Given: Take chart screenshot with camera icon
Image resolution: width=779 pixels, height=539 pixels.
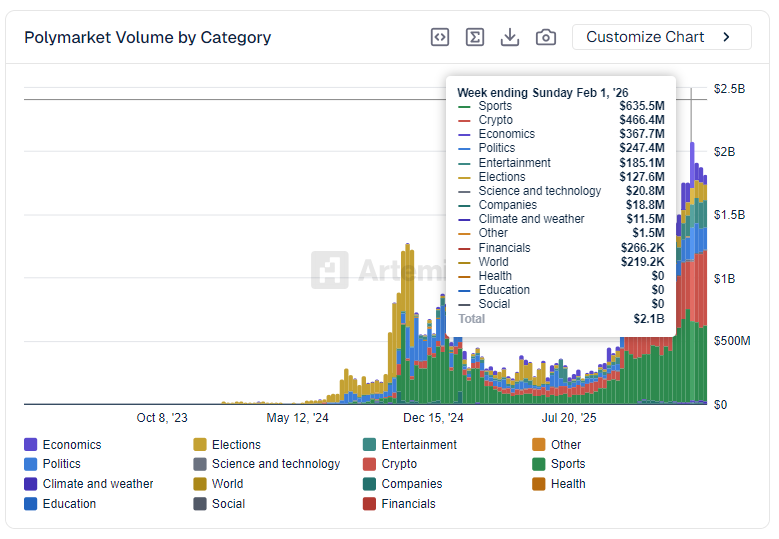Looking at the screenshot, I should click(546, 37).
